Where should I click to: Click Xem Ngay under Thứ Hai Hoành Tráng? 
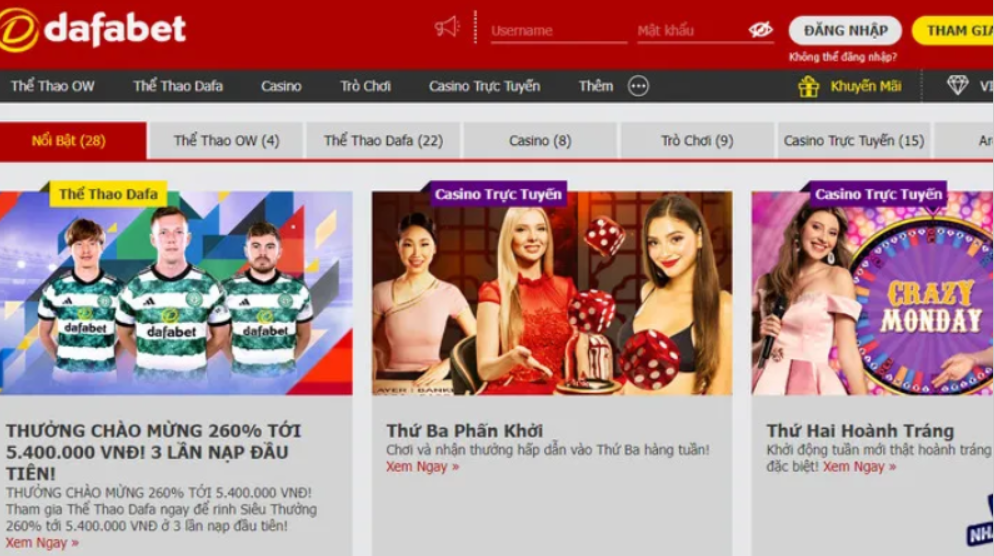click(860, 467)
